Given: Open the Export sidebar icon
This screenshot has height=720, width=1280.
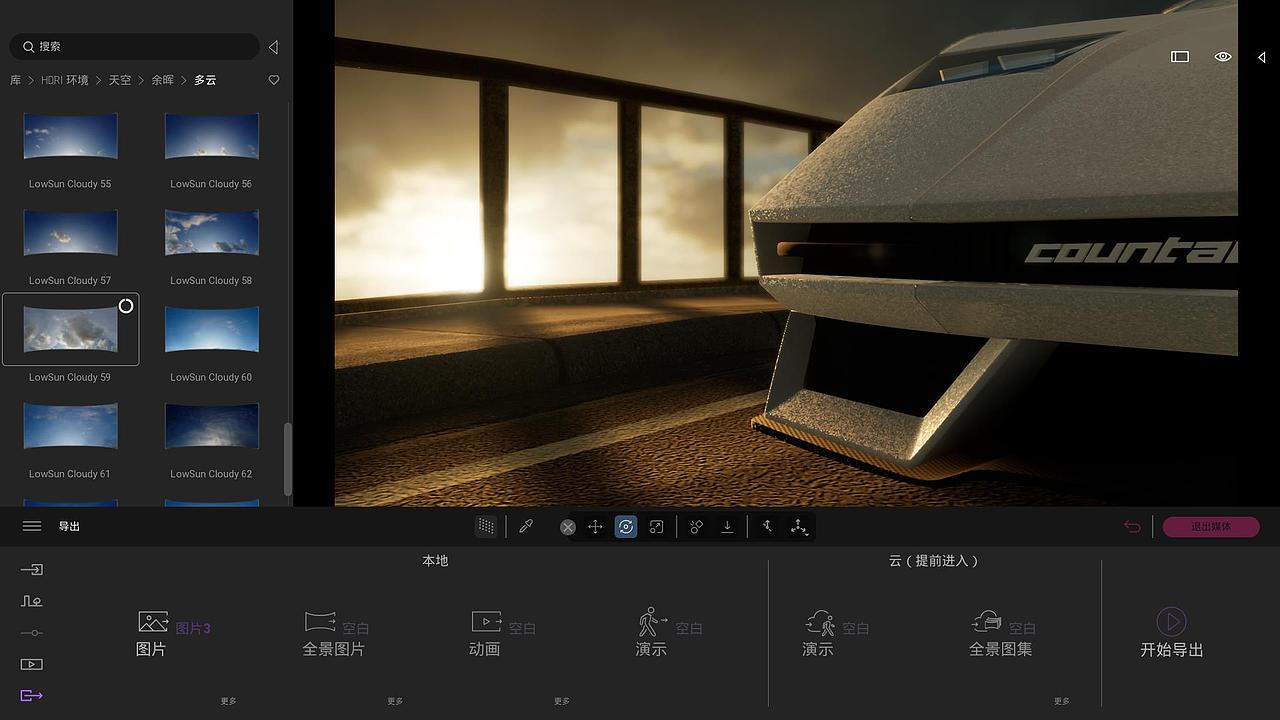Looking at the screenshot, I should (32, 696).
